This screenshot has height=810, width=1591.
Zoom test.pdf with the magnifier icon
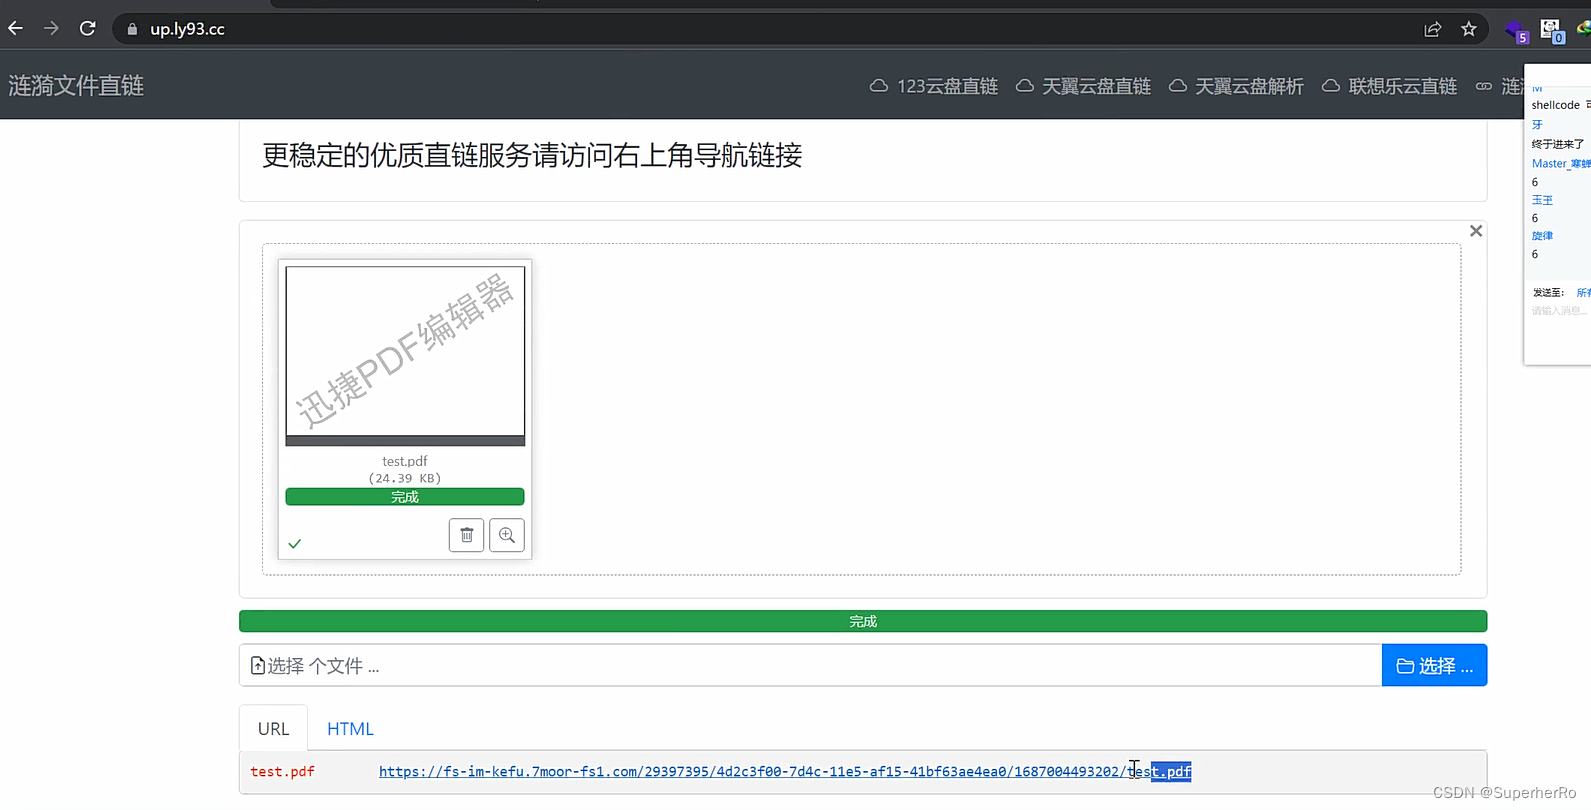pos(507,535)
